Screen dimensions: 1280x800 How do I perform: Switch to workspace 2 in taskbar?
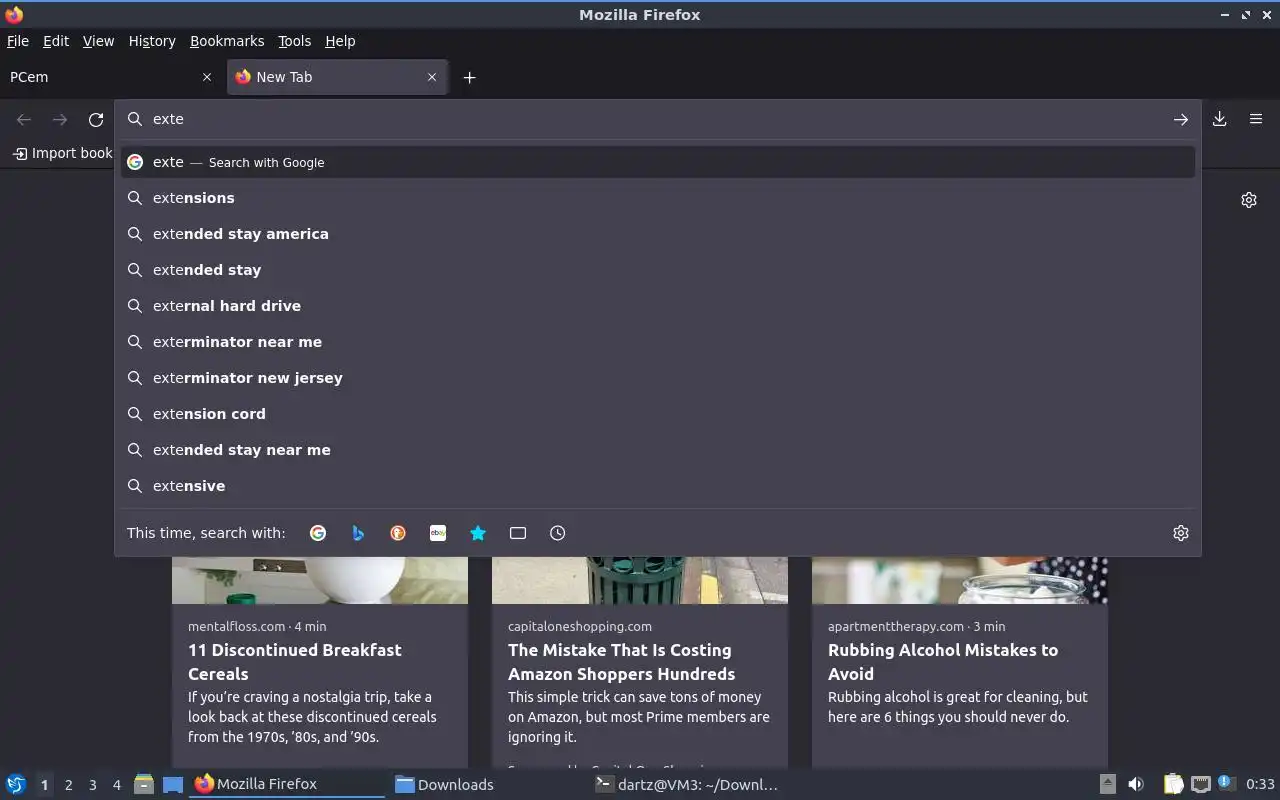click(x=68, y=785)
